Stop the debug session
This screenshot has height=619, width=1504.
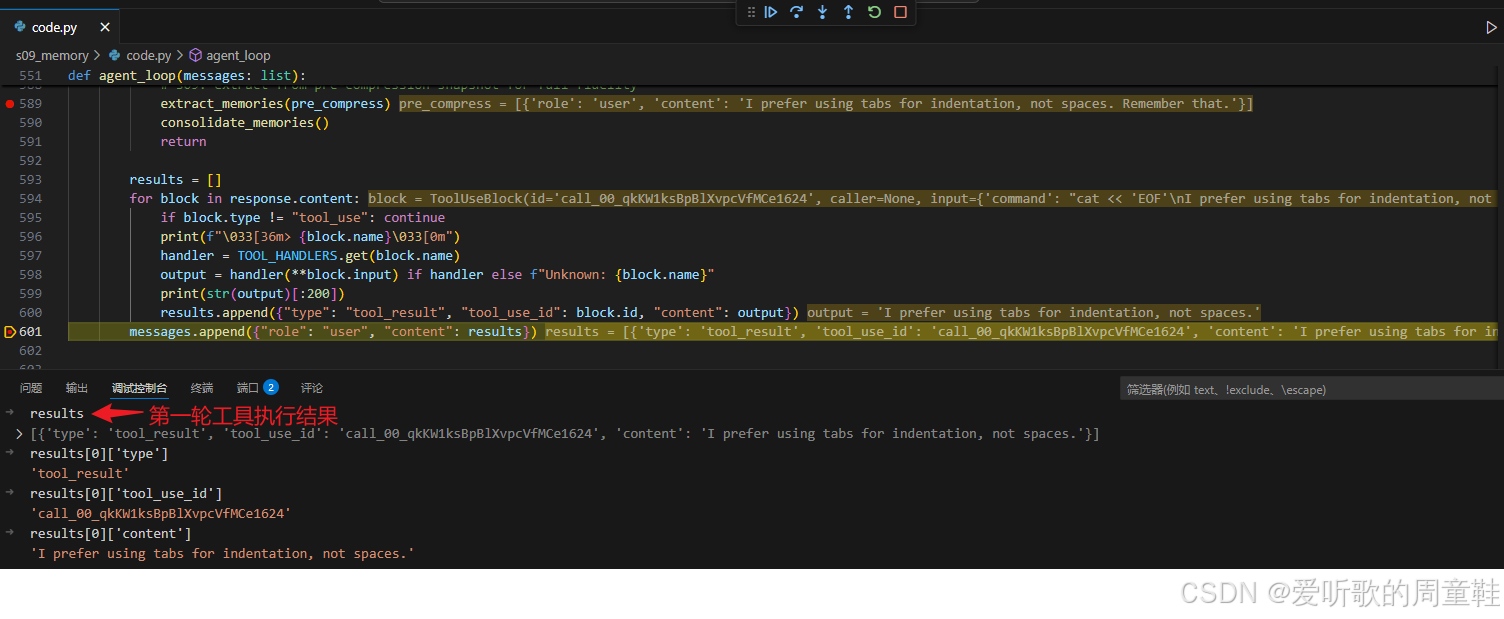click(x=900, y=12)
